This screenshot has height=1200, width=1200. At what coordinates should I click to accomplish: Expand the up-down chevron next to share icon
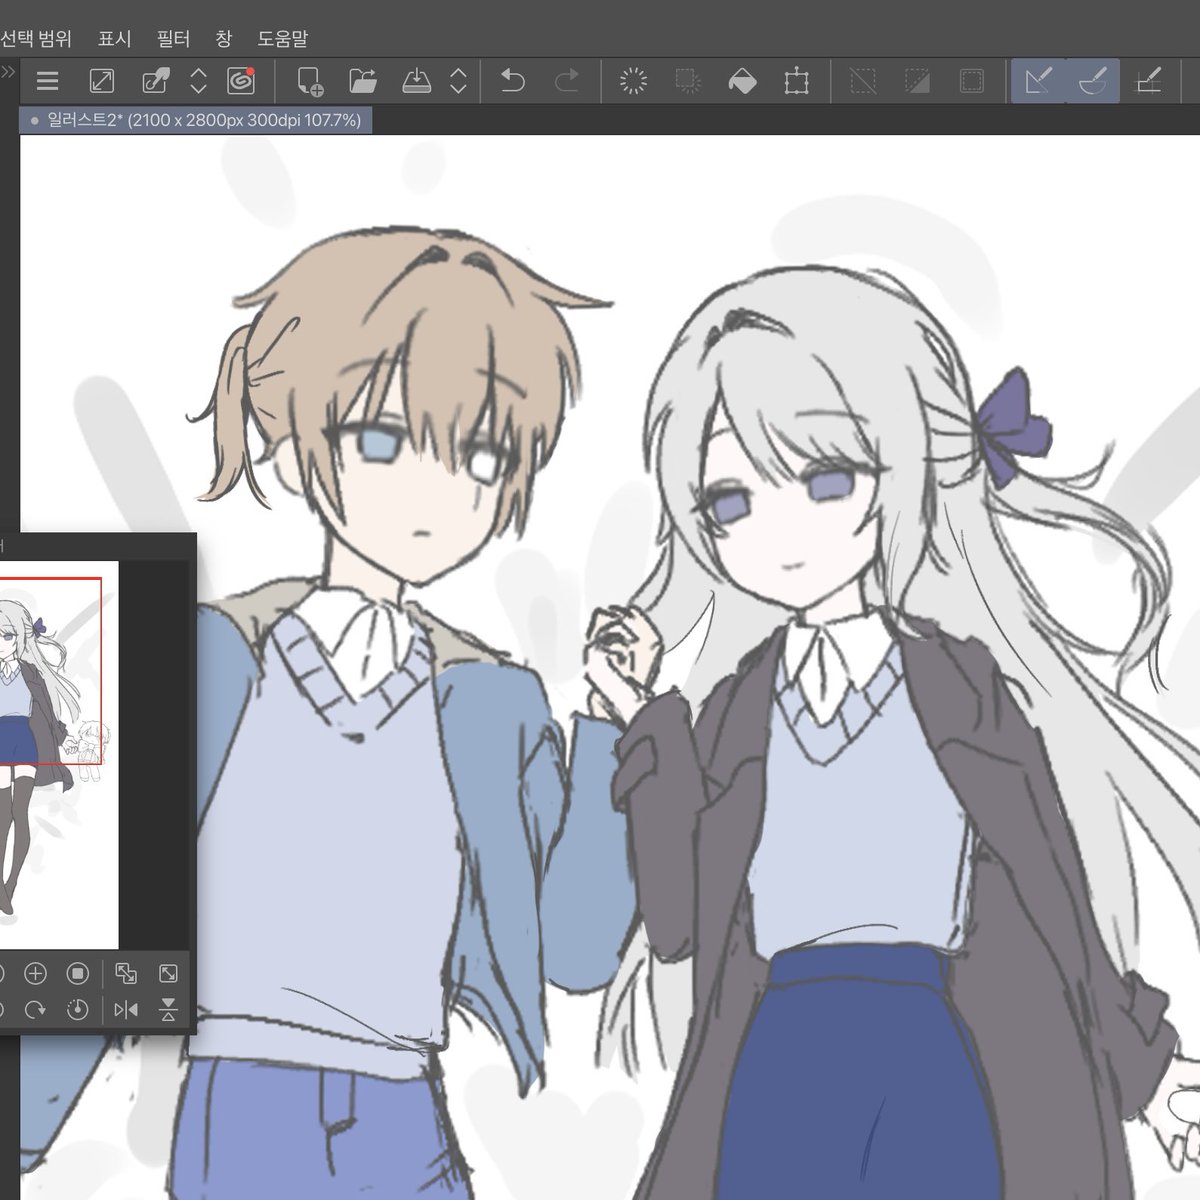[198, 81]
